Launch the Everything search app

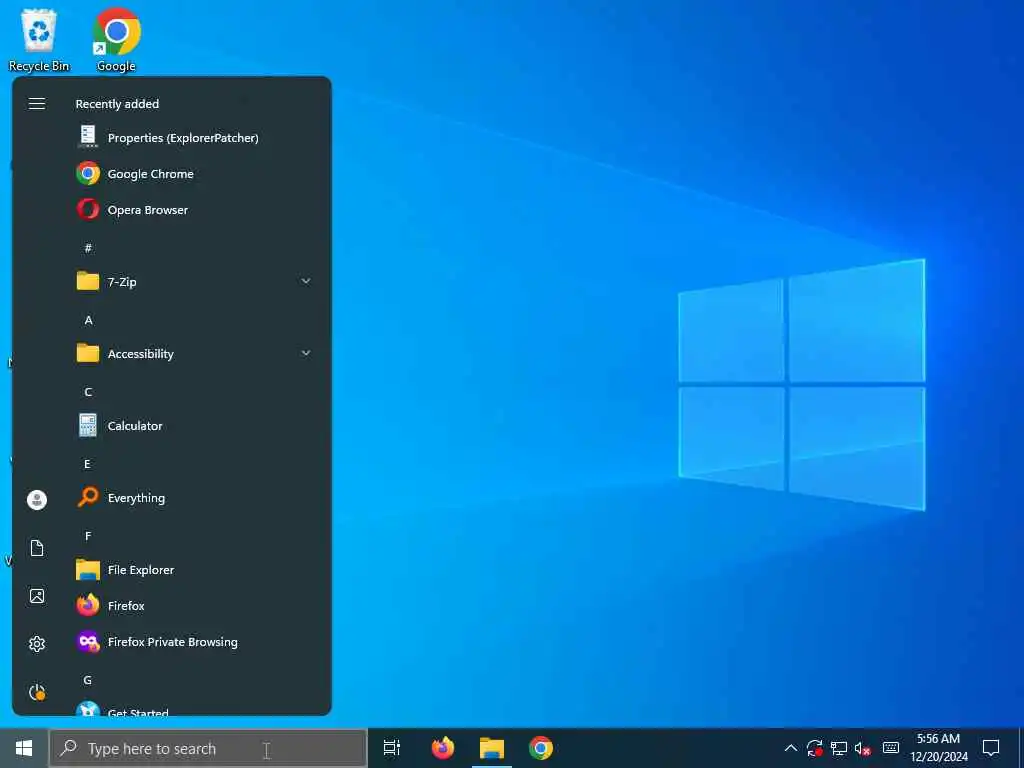point(196,498)
